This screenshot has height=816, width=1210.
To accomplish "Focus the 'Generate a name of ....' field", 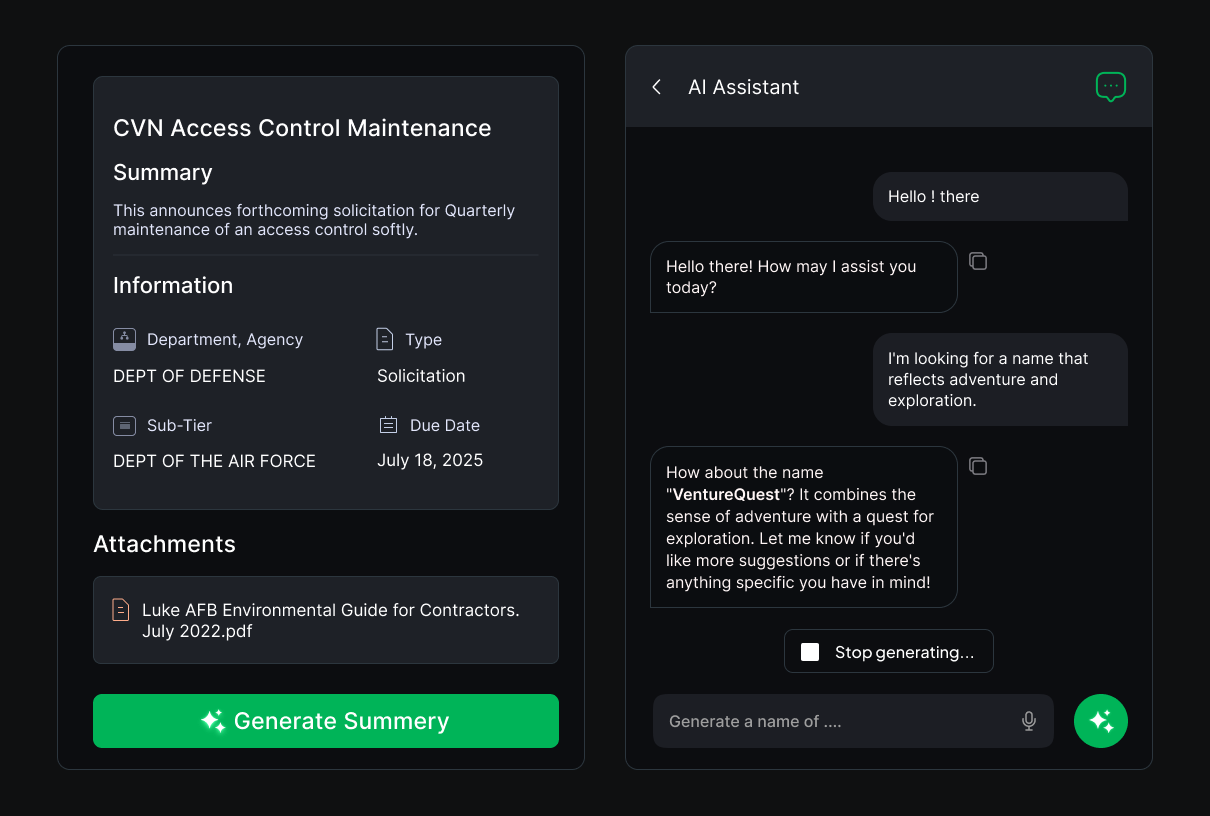I will (853, 721).
